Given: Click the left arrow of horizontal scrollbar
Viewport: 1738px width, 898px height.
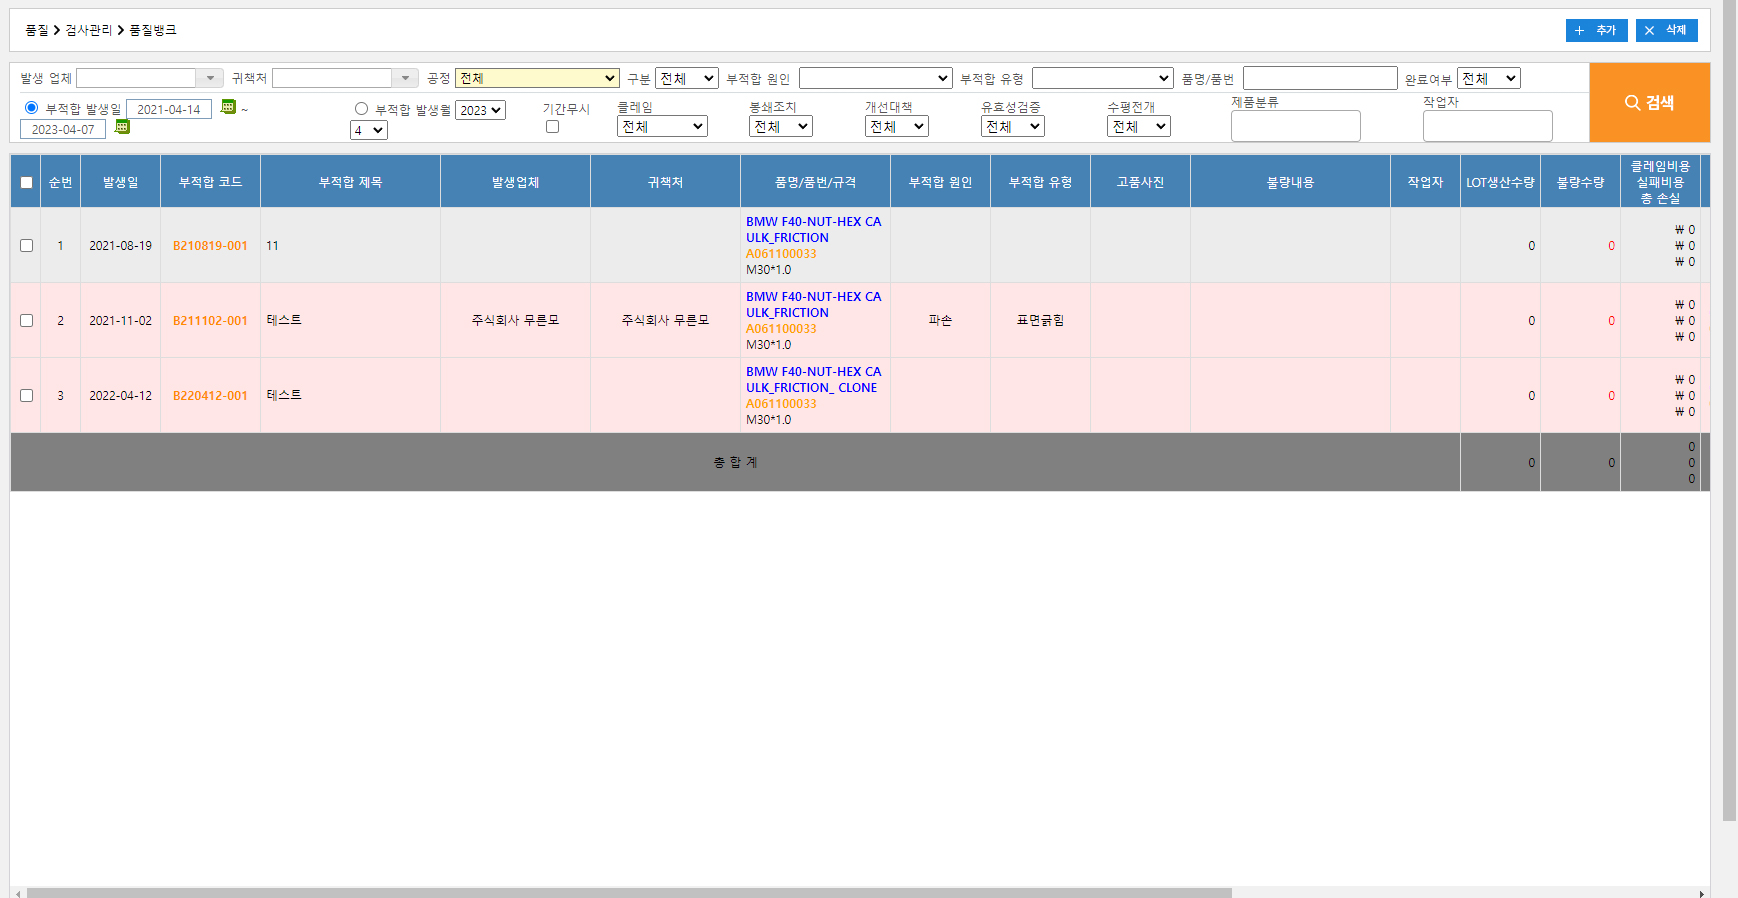Looking at the screenshot, I should 18,893.
